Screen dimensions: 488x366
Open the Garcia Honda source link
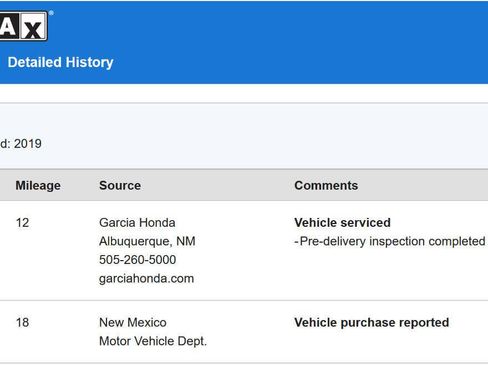tap(137, 223)
